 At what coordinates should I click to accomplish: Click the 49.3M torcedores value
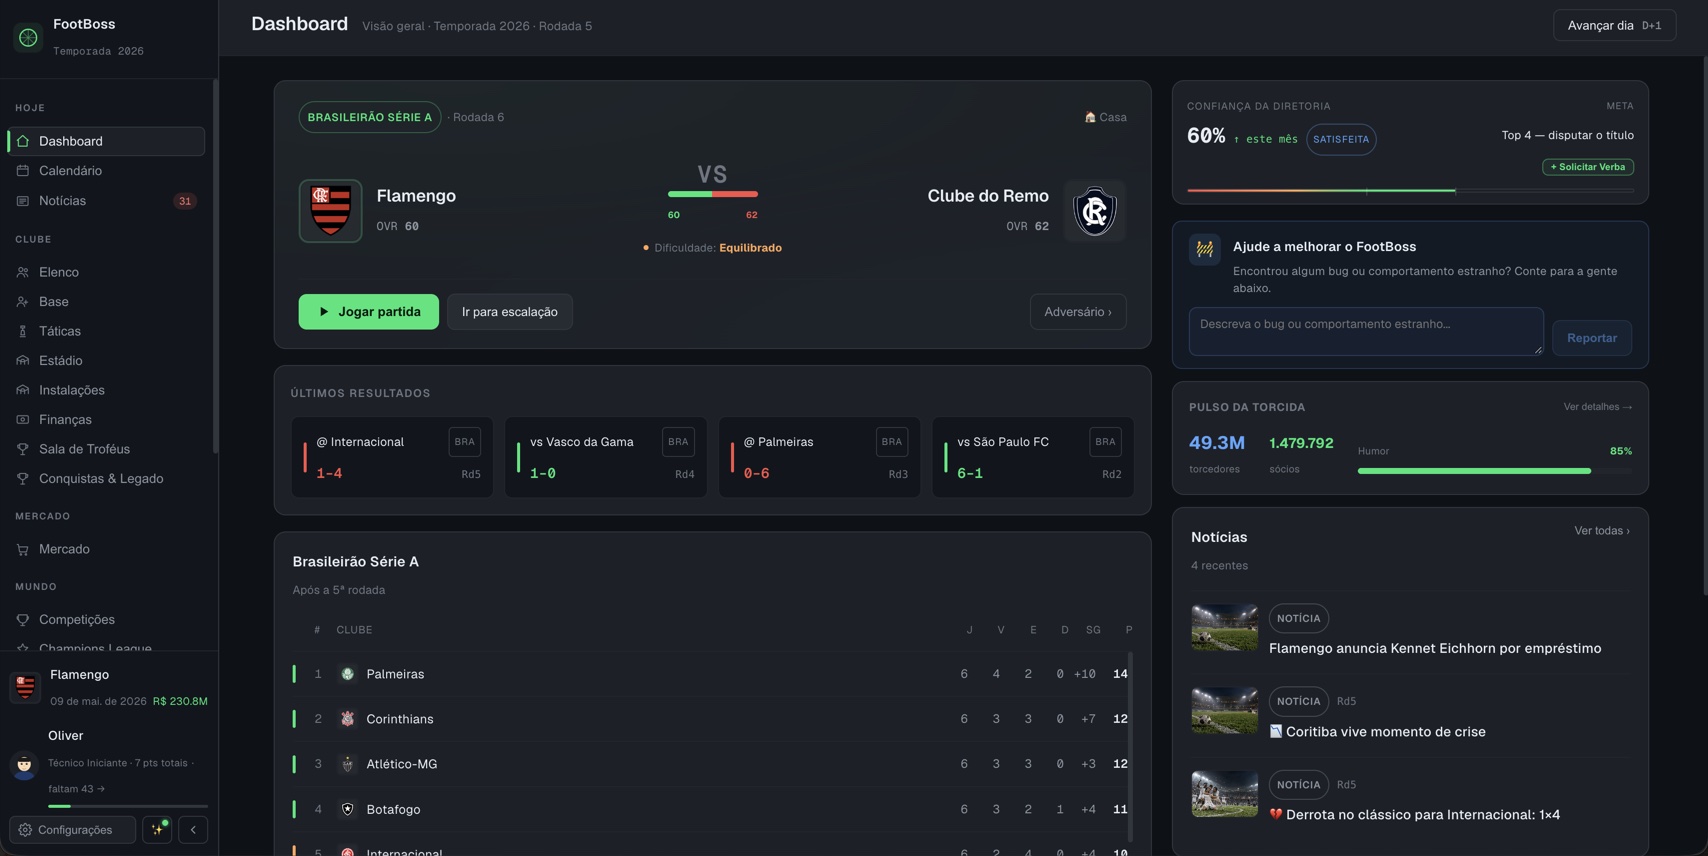pos(1216,443)
